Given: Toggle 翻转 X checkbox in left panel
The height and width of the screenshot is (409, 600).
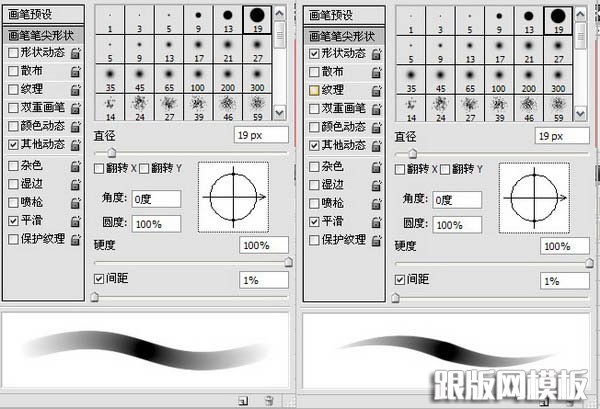Looking at the screenshot, I should point(99,168).
